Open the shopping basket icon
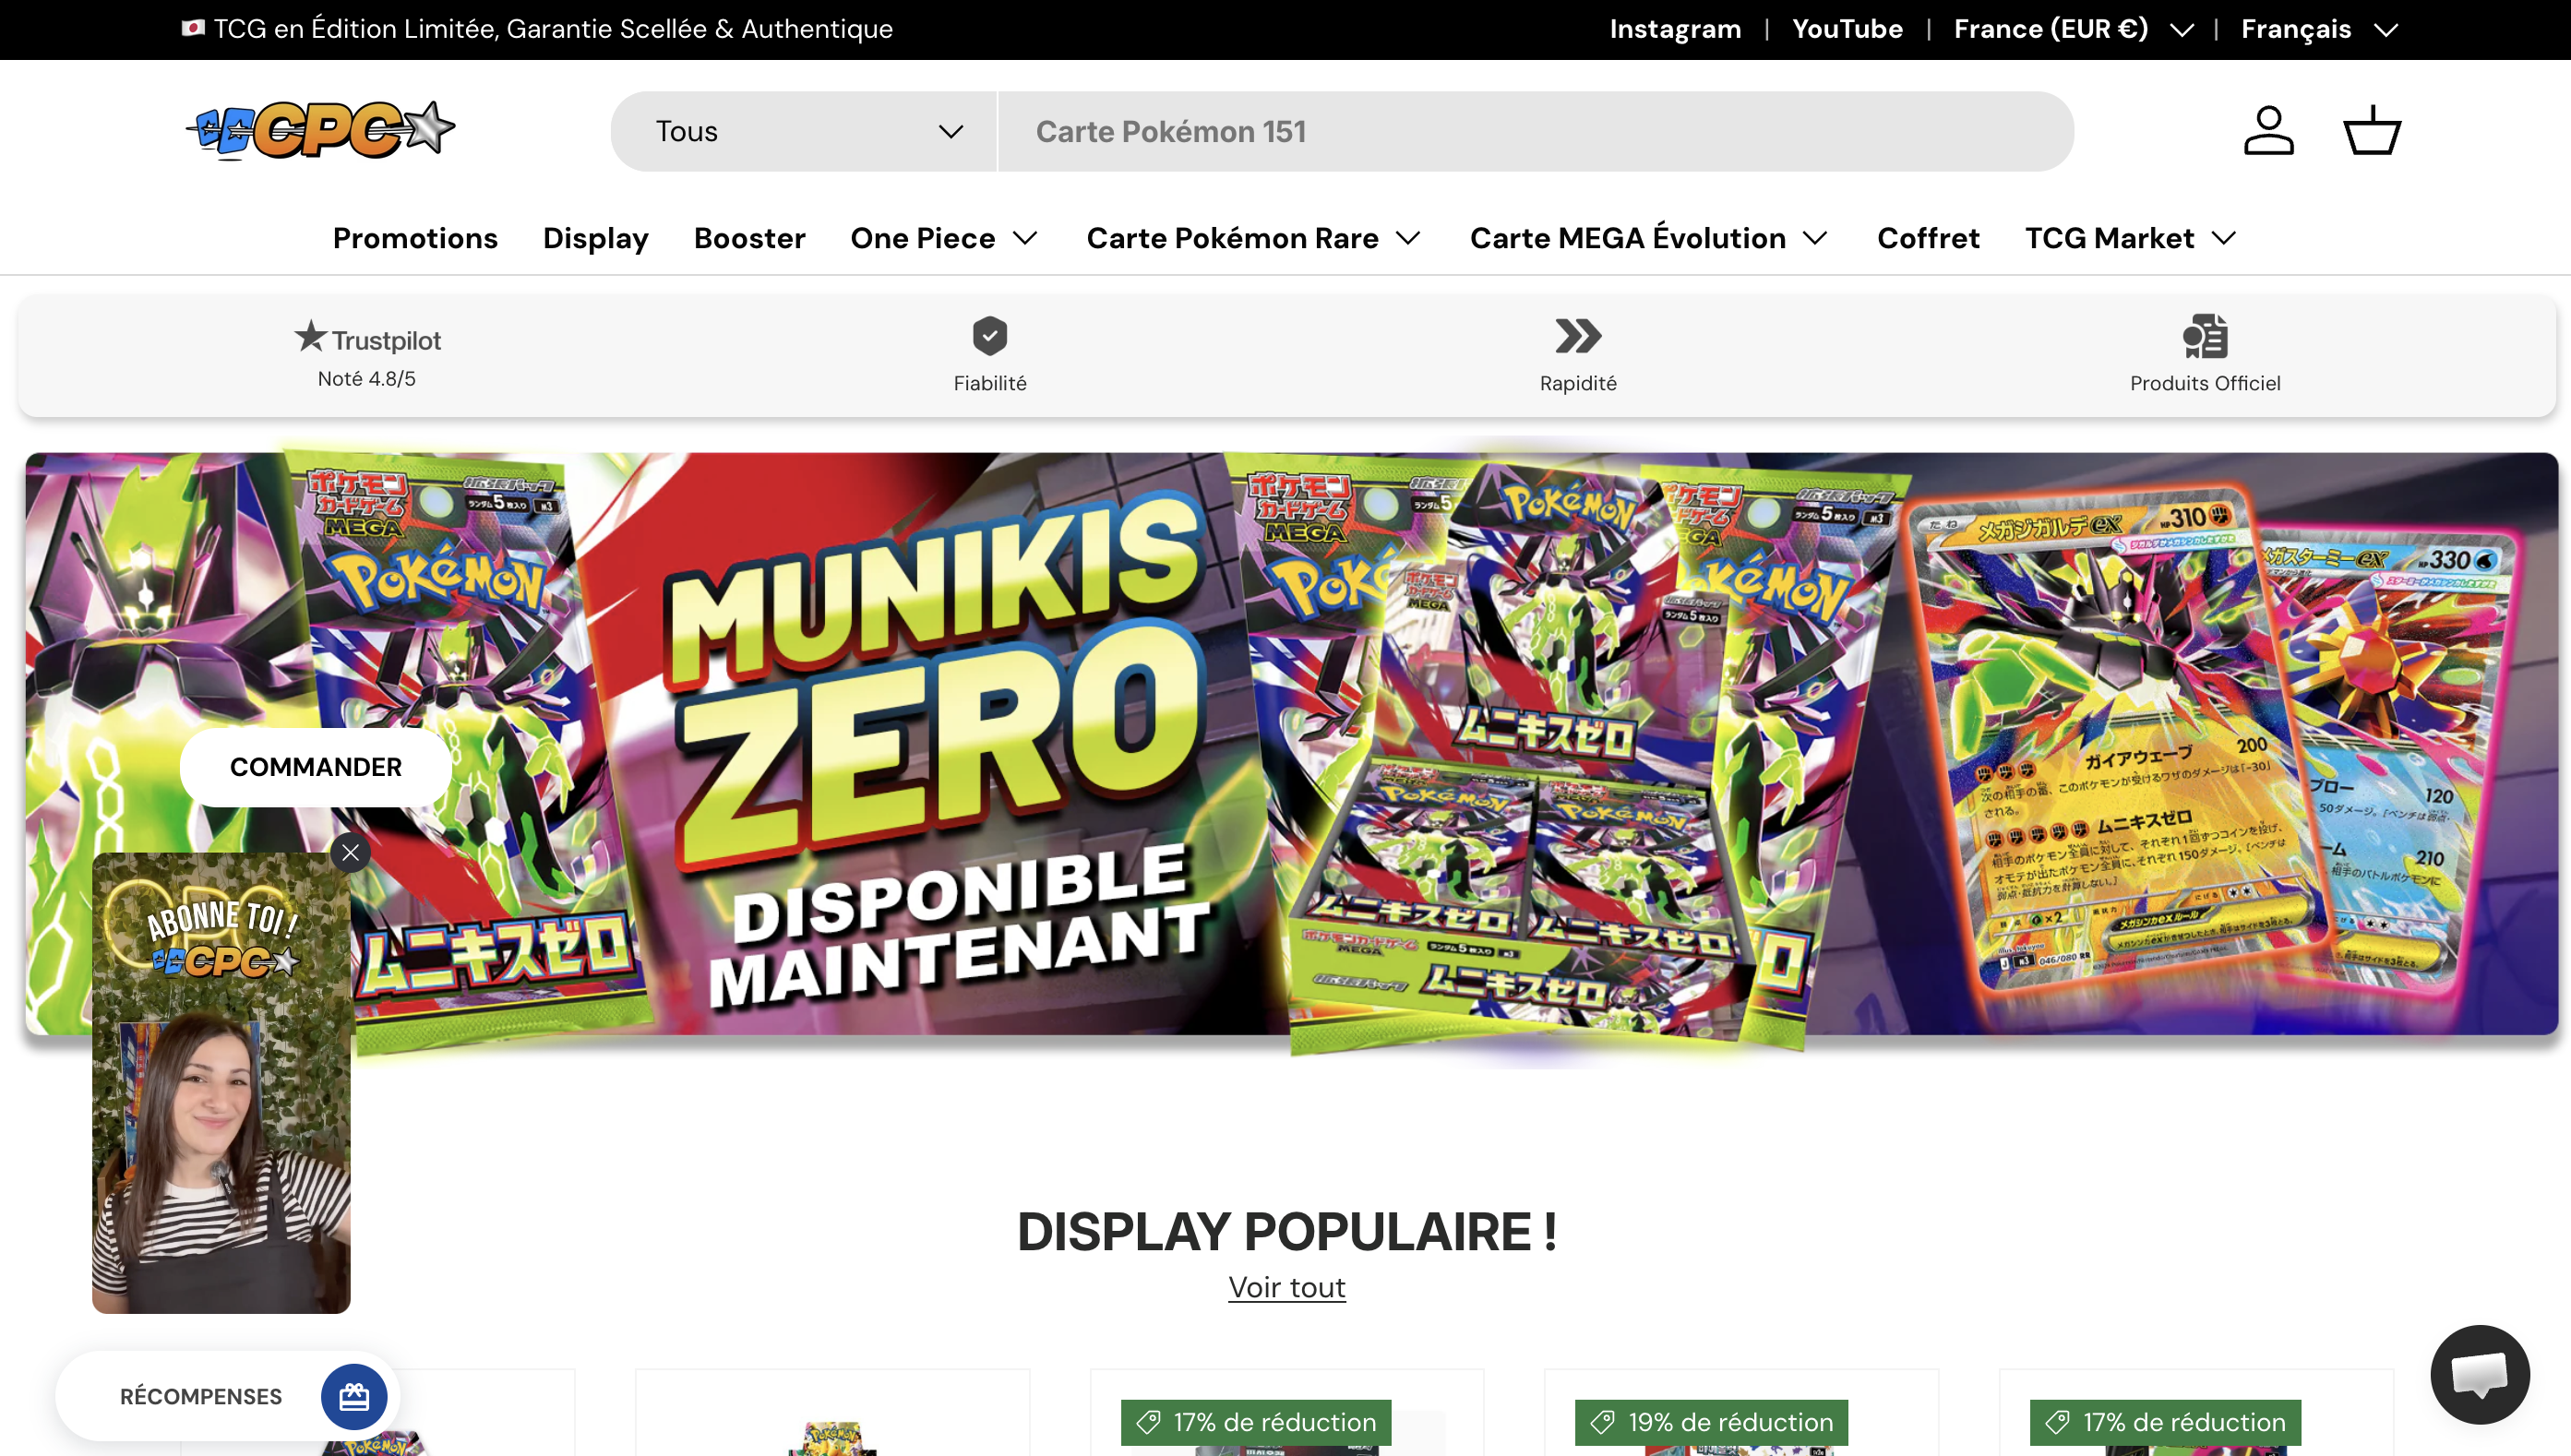This screenshot has height=1456, width=2571. [x=2372, y=131]
